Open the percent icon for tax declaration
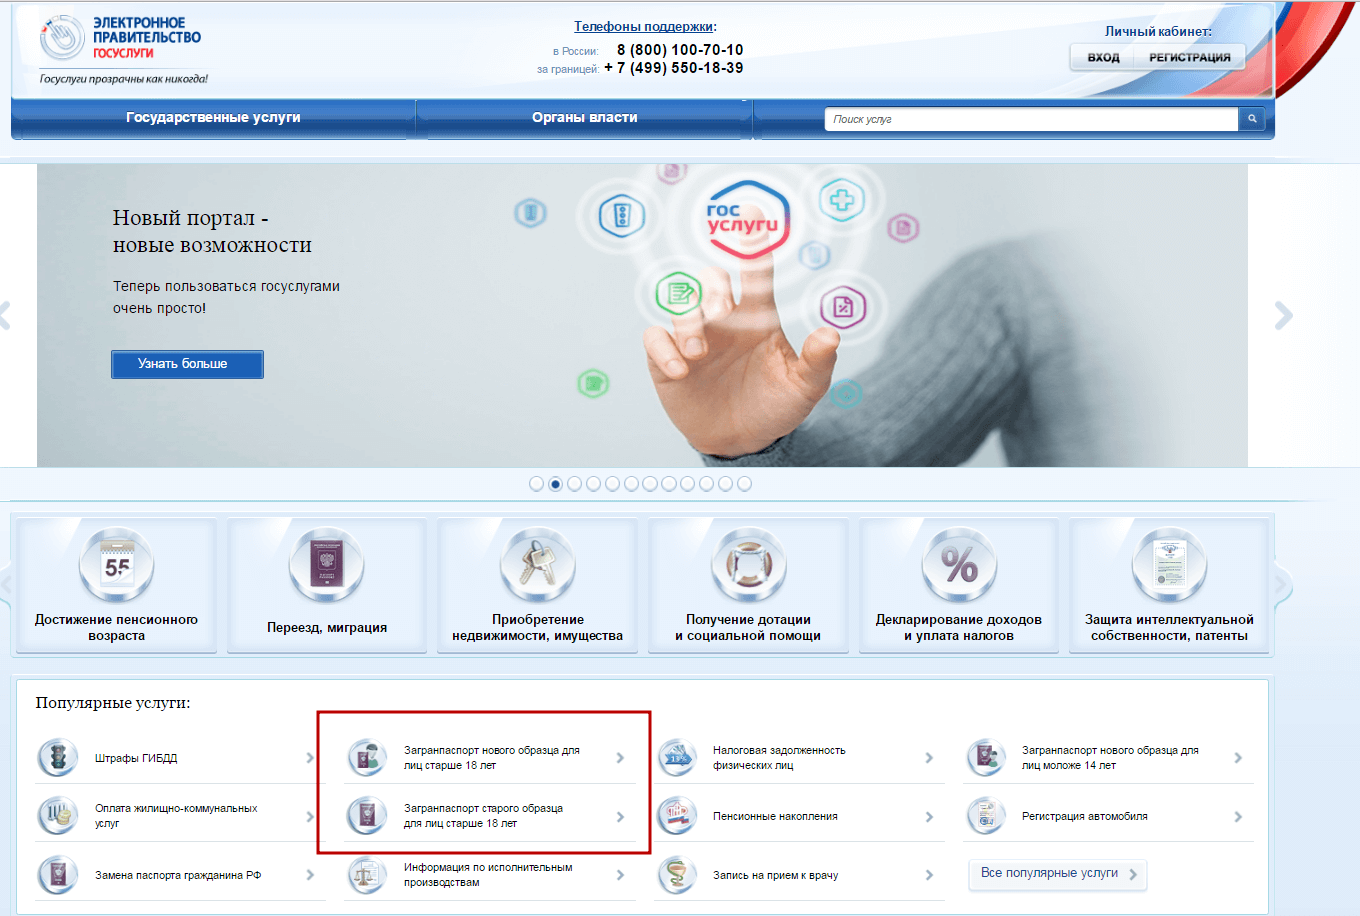 (x=959, y=565)
